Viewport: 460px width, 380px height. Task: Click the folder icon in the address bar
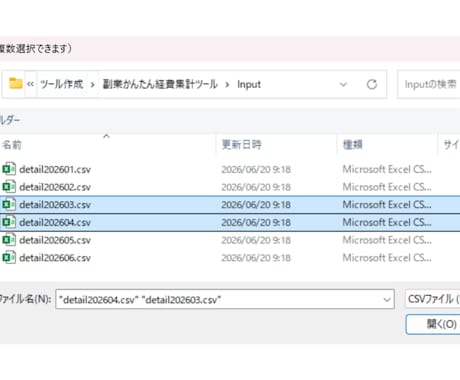click(16, 83)
